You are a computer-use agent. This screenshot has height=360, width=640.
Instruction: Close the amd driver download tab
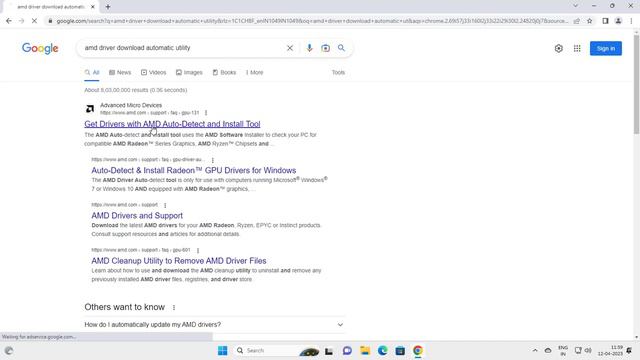(x=93, y=7)
